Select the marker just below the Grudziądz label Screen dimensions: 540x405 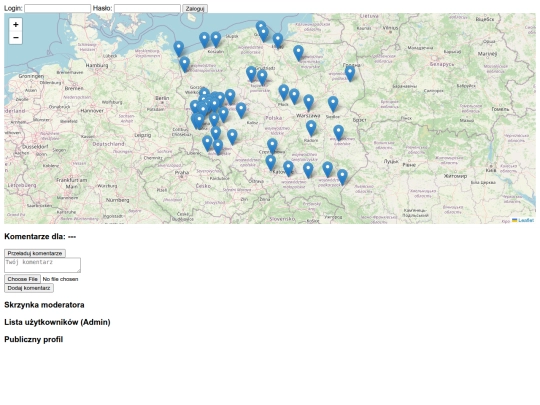pyautogui.click(x=262, y=78)
